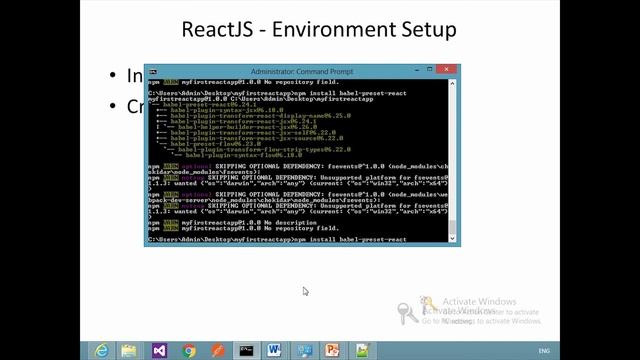This screenshot has width=640, height=360.
Task: Close the Administrator: Command Prompt window
Action: click(x=446, y=69)
